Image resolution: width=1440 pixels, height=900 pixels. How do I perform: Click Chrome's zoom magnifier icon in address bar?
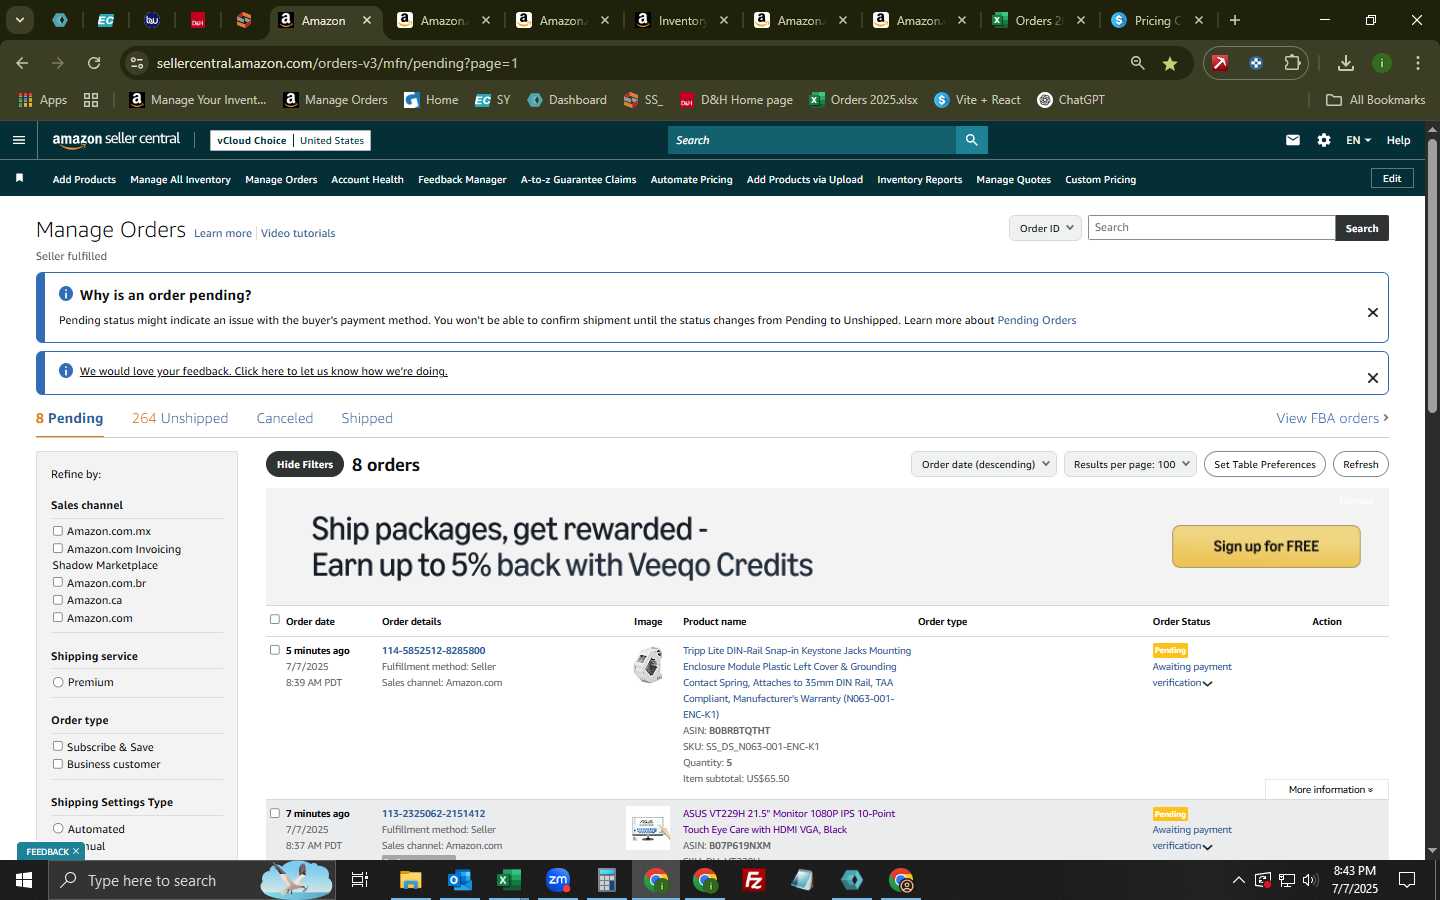[x=1137, y=63]
